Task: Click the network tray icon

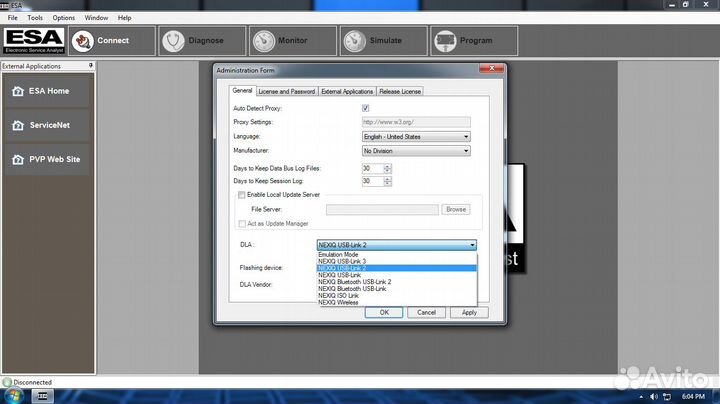Action: pyautogui.click(x=667, y=396)
